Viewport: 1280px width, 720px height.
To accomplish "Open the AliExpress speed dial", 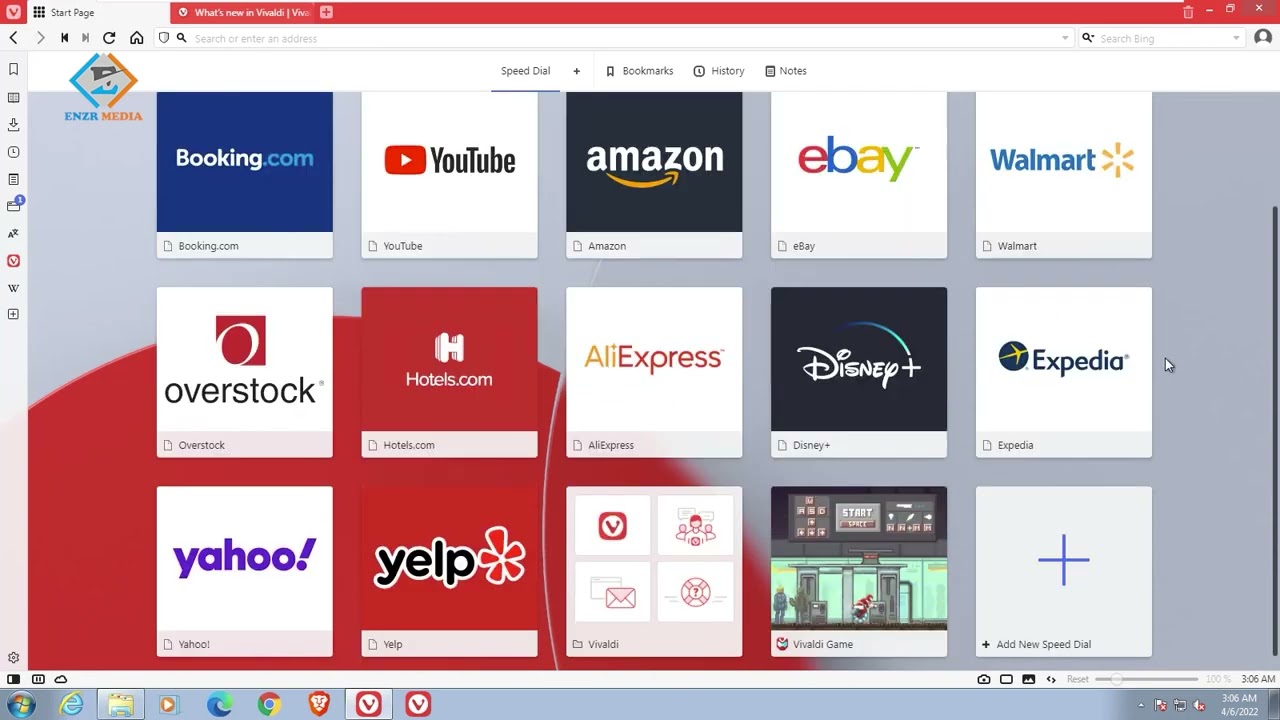I will [x=654, y=372].
